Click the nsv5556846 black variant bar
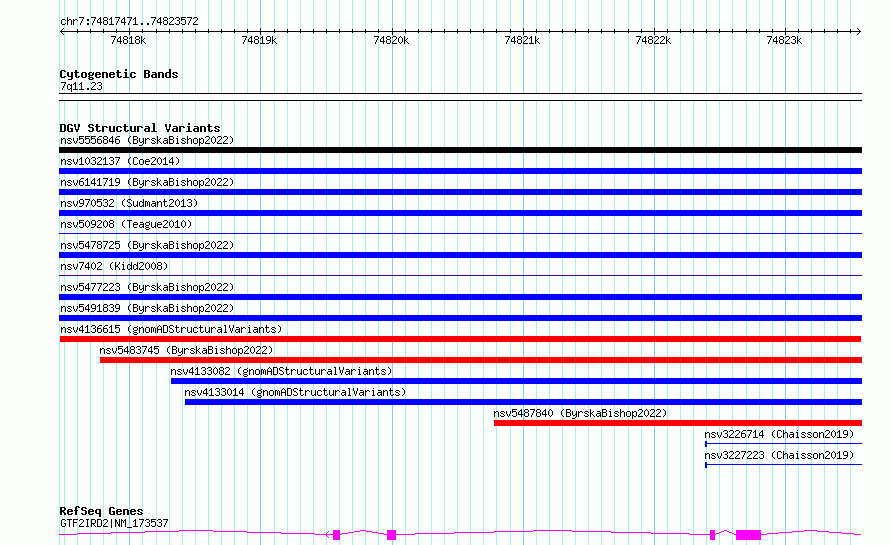The image size is (890, 545). coord(460,150)
